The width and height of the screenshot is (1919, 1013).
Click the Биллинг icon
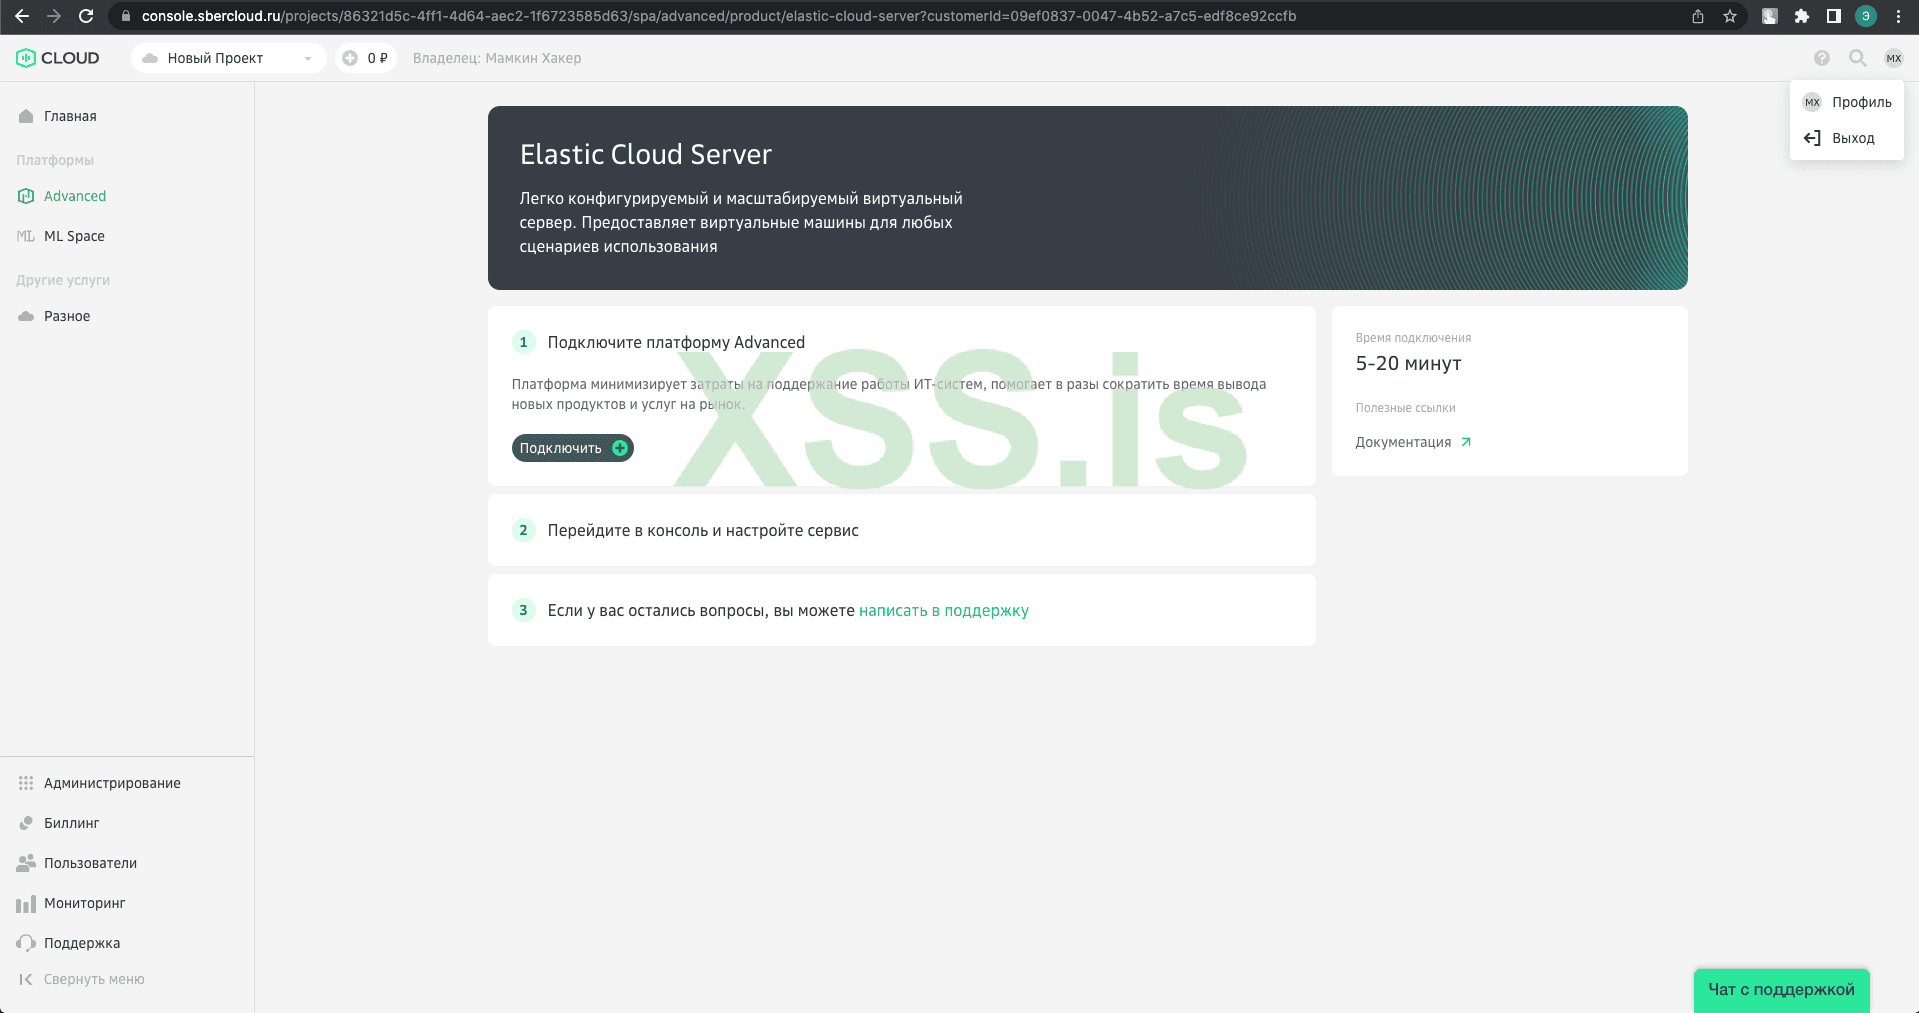26,823
